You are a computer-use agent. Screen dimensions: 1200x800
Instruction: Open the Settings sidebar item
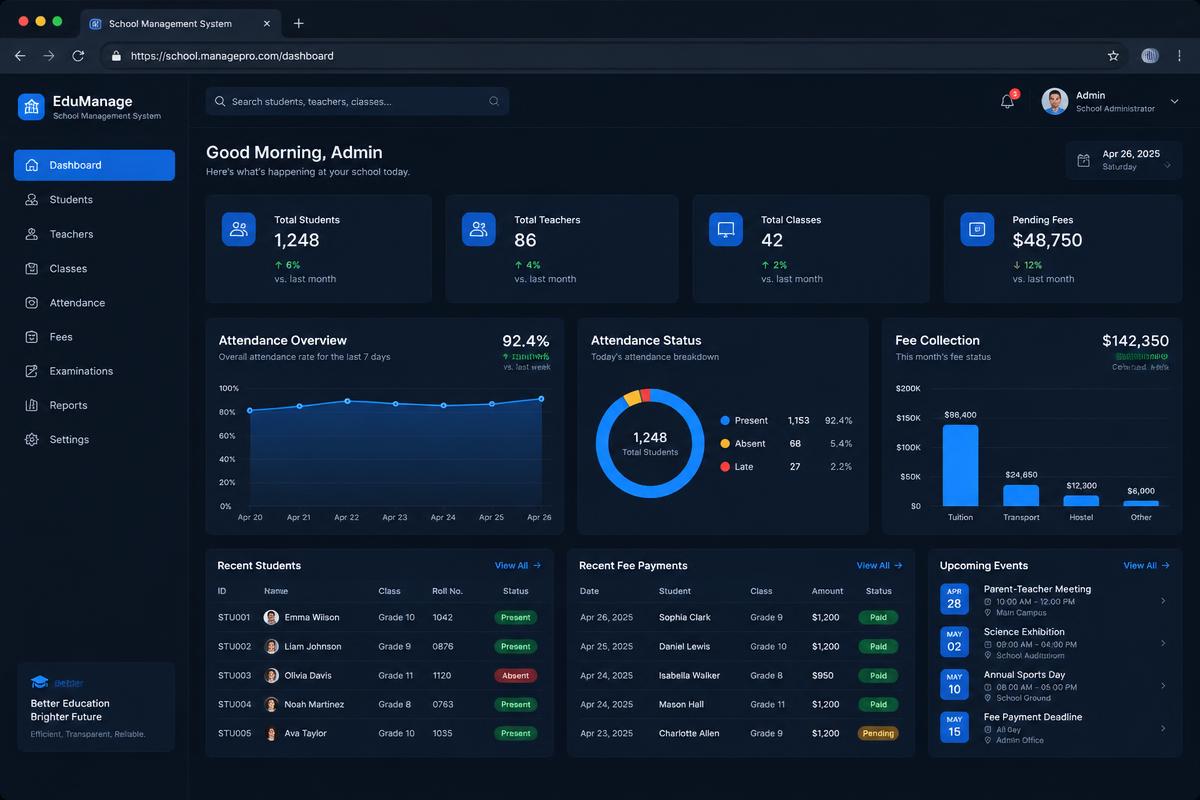tap(94, 440)
